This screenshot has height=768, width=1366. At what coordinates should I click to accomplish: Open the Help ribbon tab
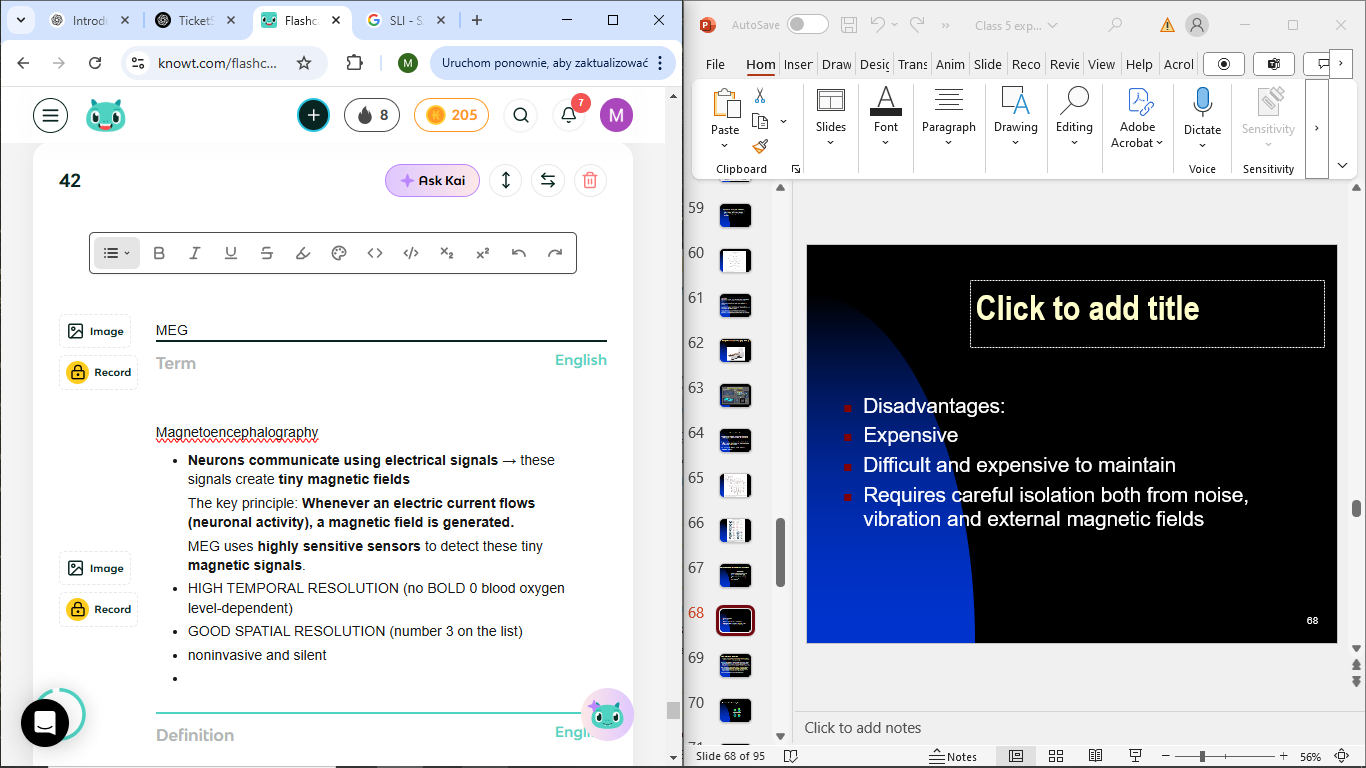pos(1139,64)
